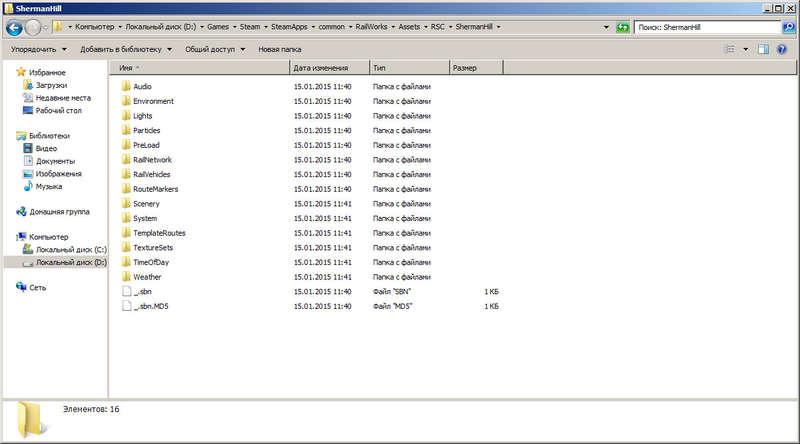Refresh the folder with green arrows button
Screen dimensions: 800x444
[622, 28]
